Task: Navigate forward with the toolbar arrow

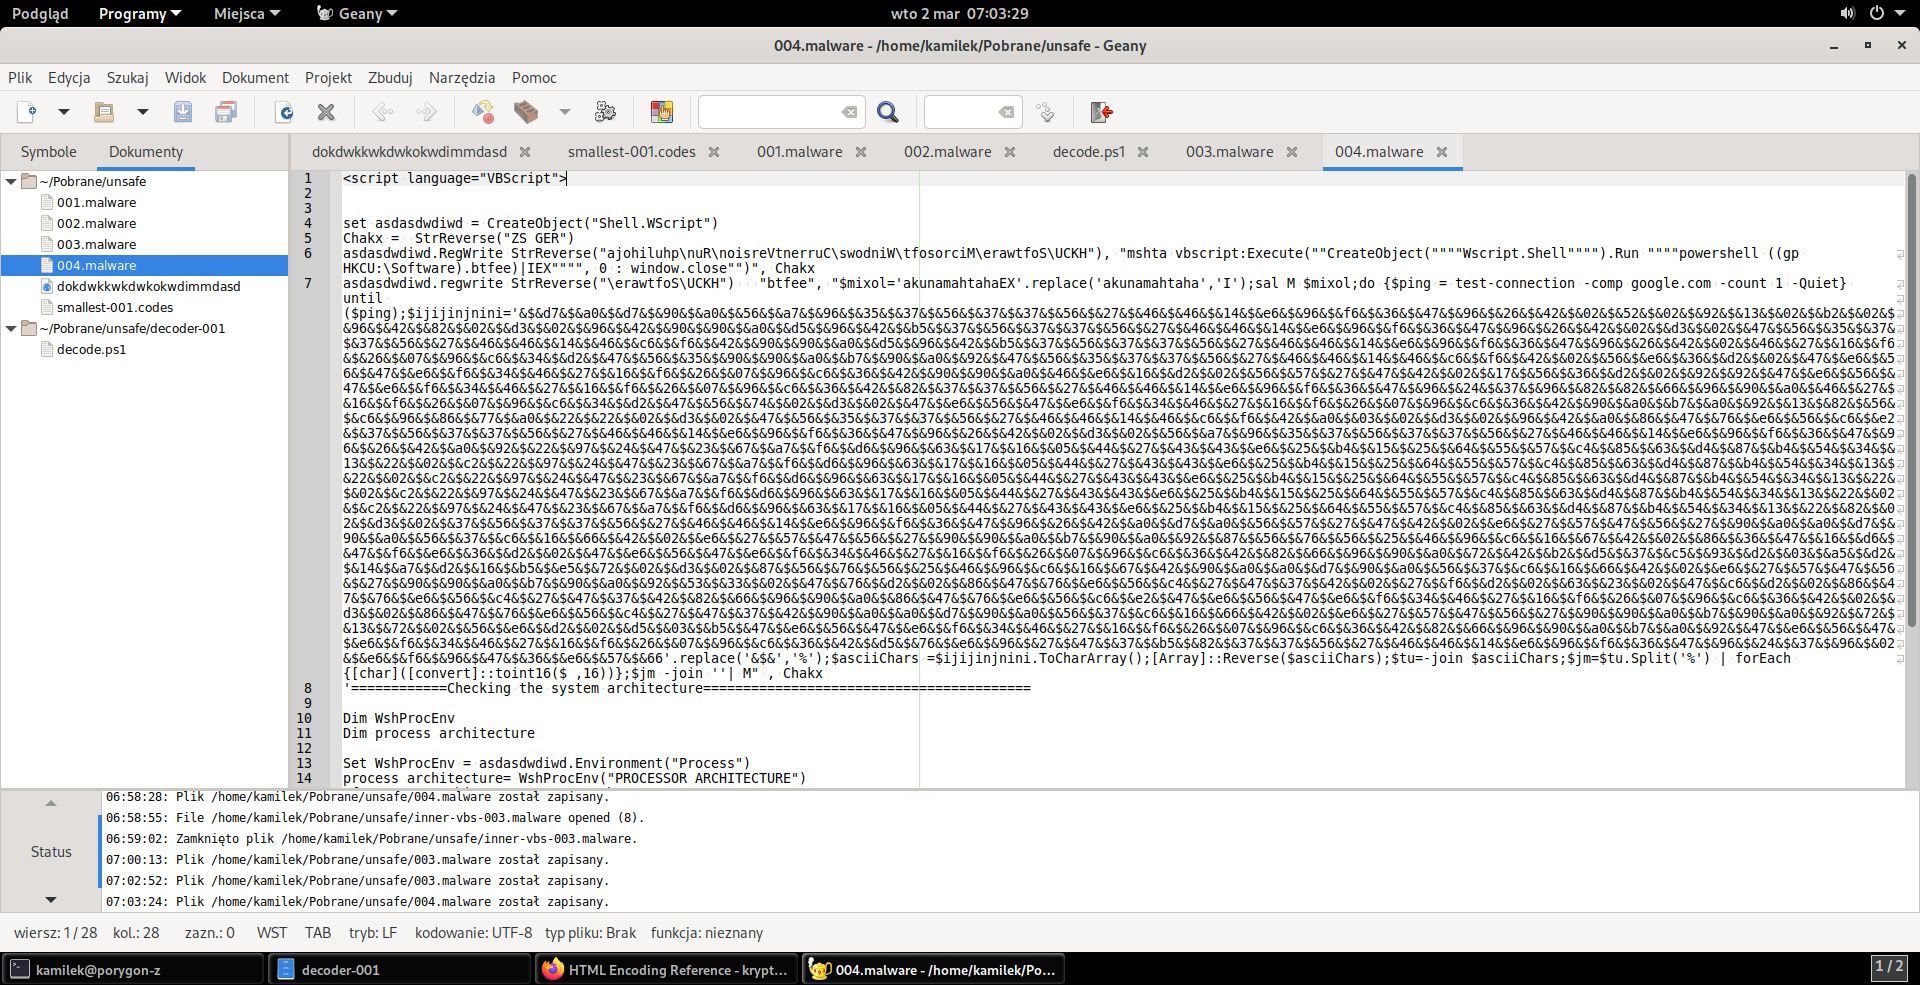Action: (x=426, y=112)
